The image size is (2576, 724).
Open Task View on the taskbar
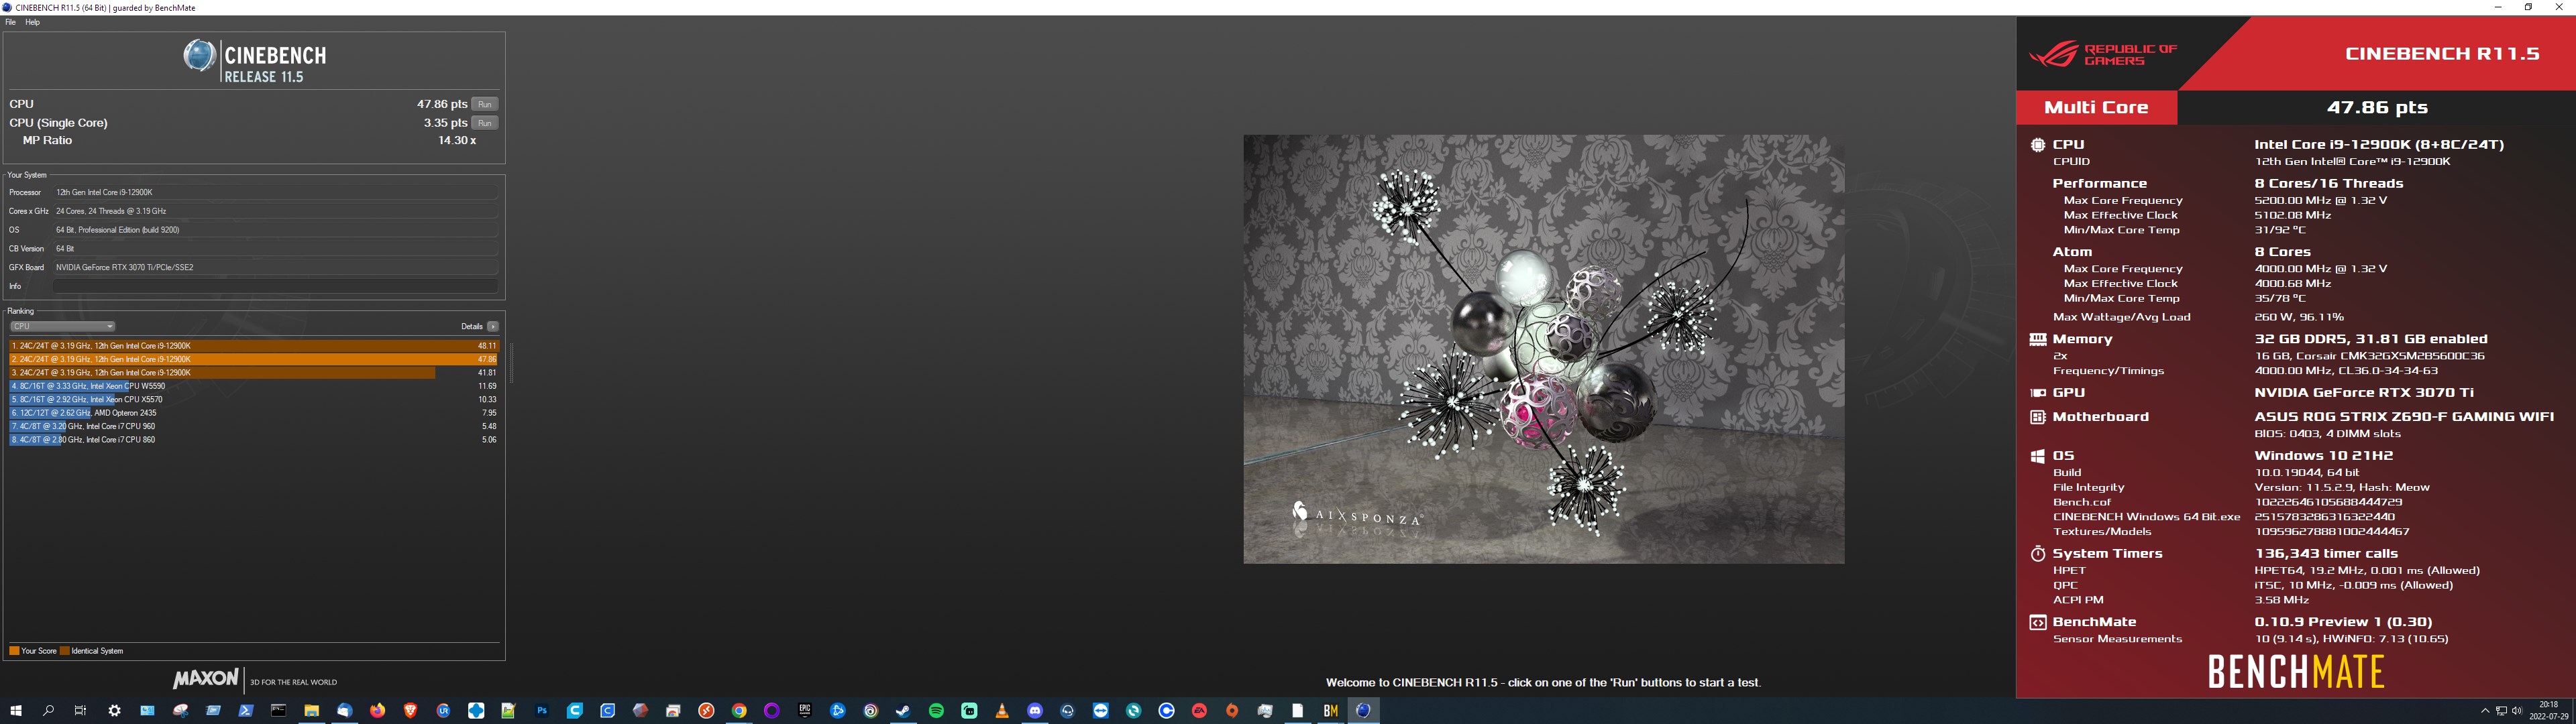(81, 711)
